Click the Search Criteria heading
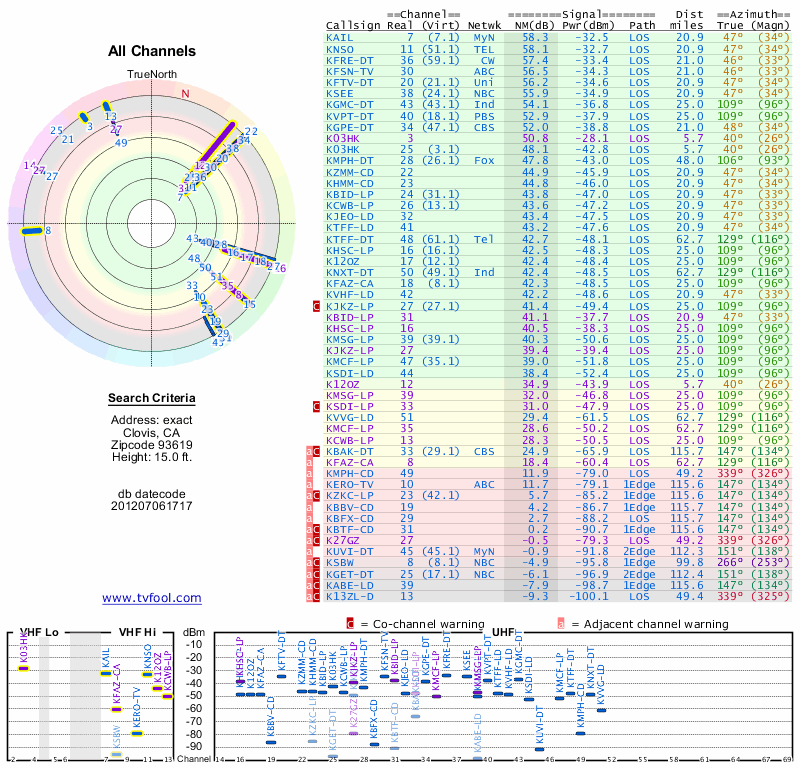This screenshot has width=800, height=768. click(x=152, y=398)
